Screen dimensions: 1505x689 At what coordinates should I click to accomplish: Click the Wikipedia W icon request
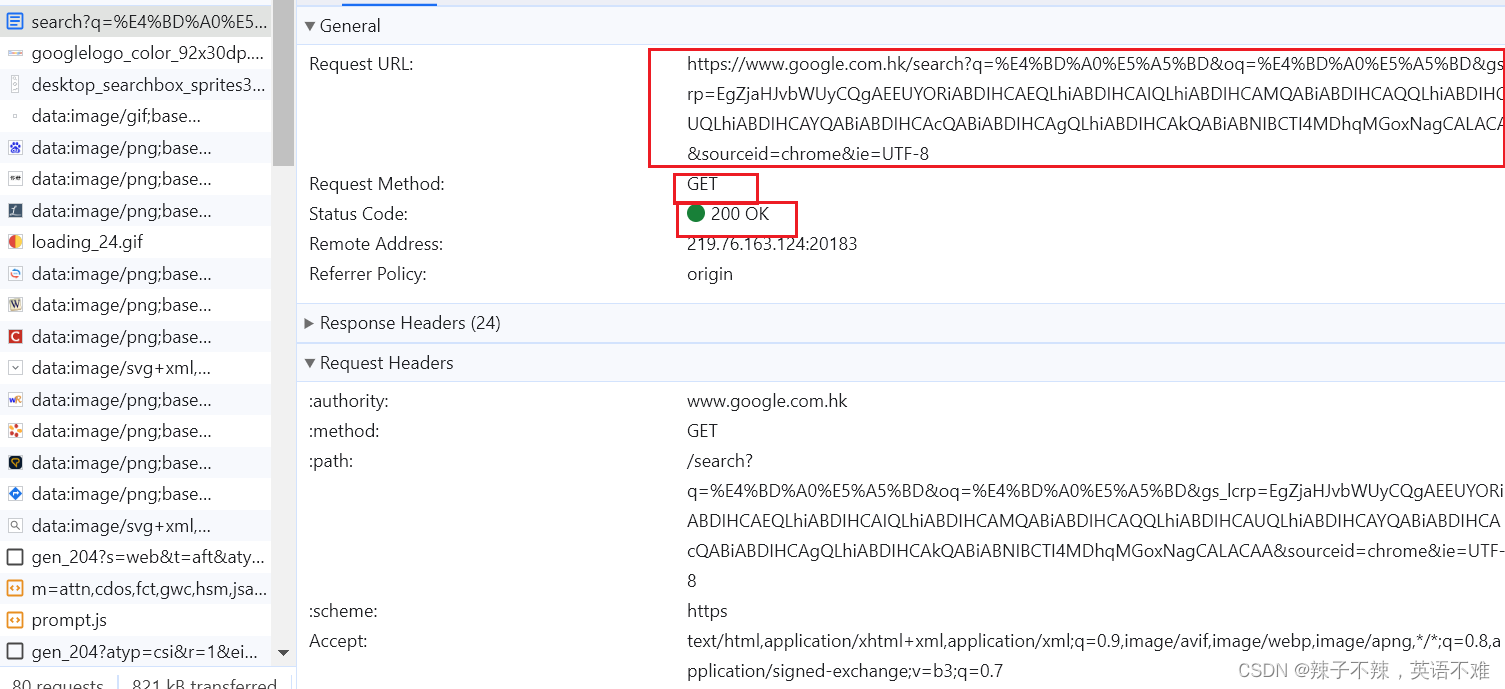click(15, 305)
